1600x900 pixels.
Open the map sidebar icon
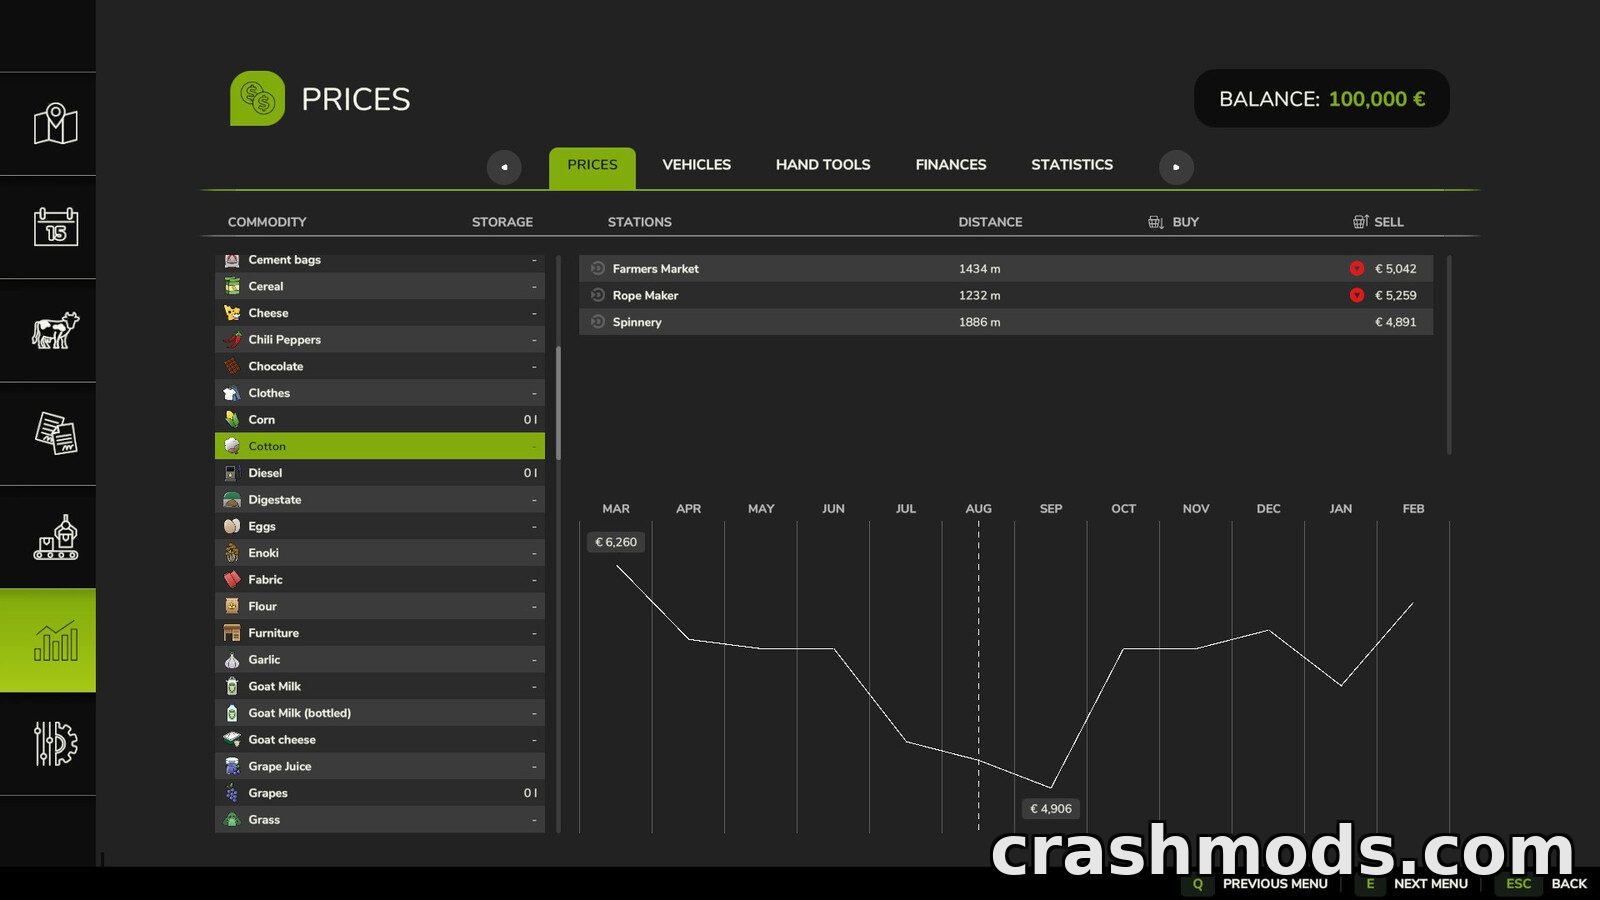coord(56,124)
